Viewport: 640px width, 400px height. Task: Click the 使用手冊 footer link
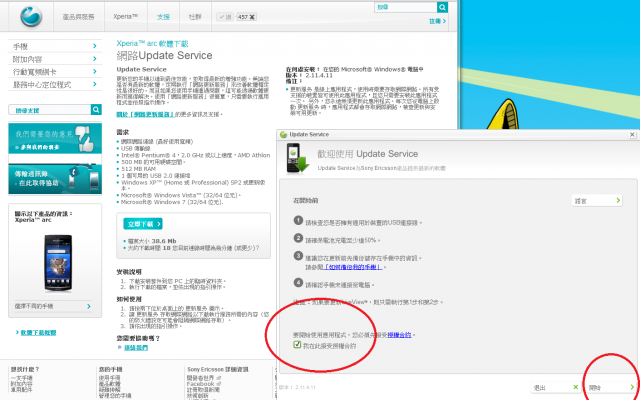(x=110, y=378)
